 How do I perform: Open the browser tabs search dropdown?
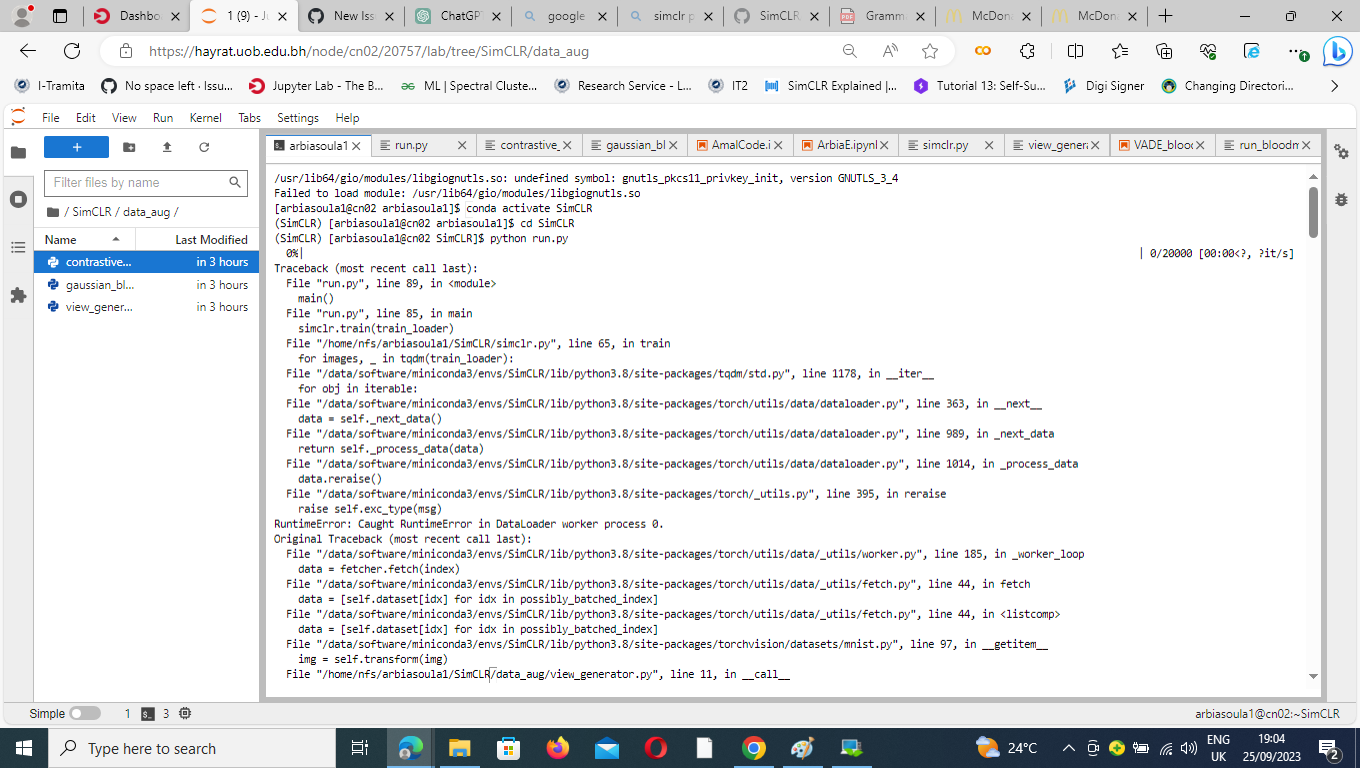click(58, 16)
